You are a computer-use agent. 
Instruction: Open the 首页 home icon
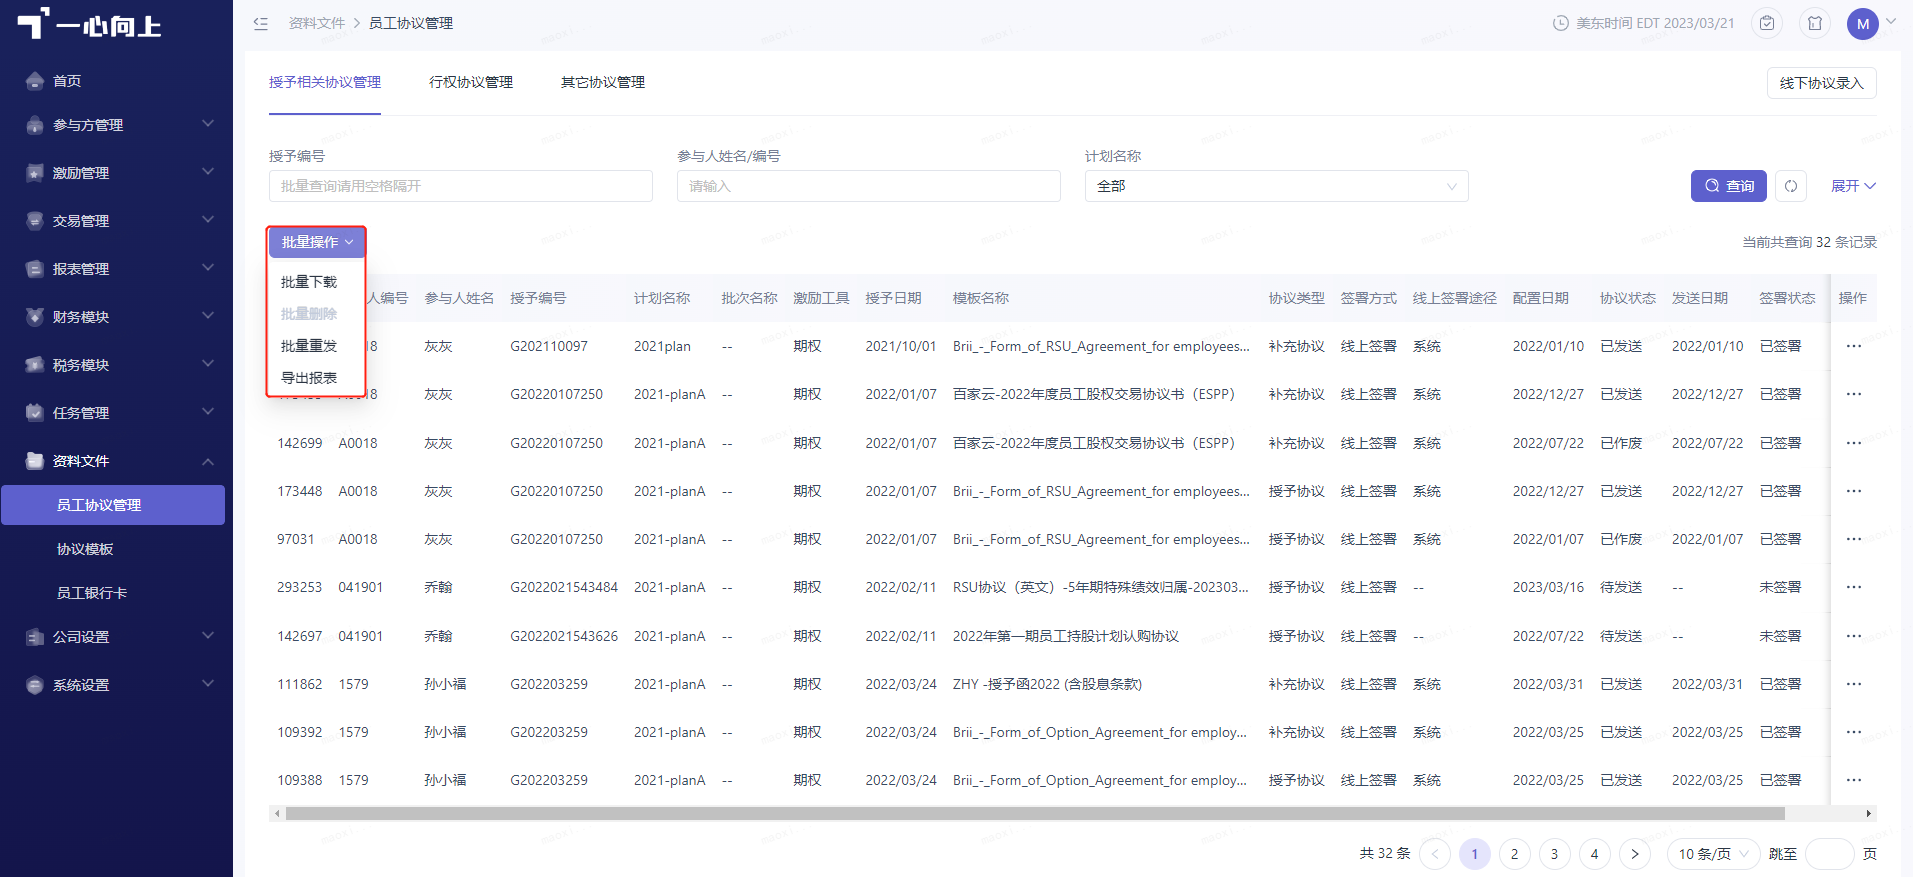35,81
